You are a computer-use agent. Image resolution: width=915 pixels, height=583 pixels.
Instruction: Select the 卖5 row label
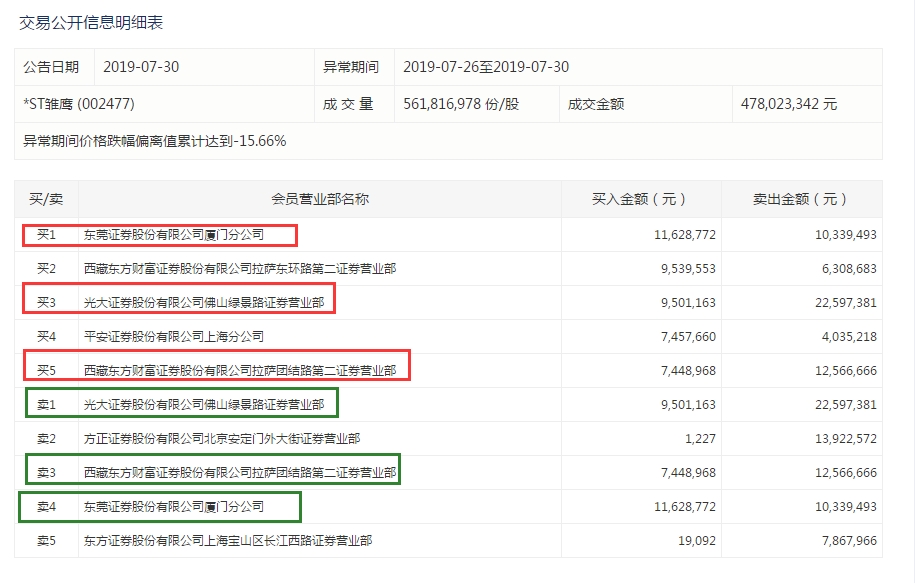pos(46,540)
